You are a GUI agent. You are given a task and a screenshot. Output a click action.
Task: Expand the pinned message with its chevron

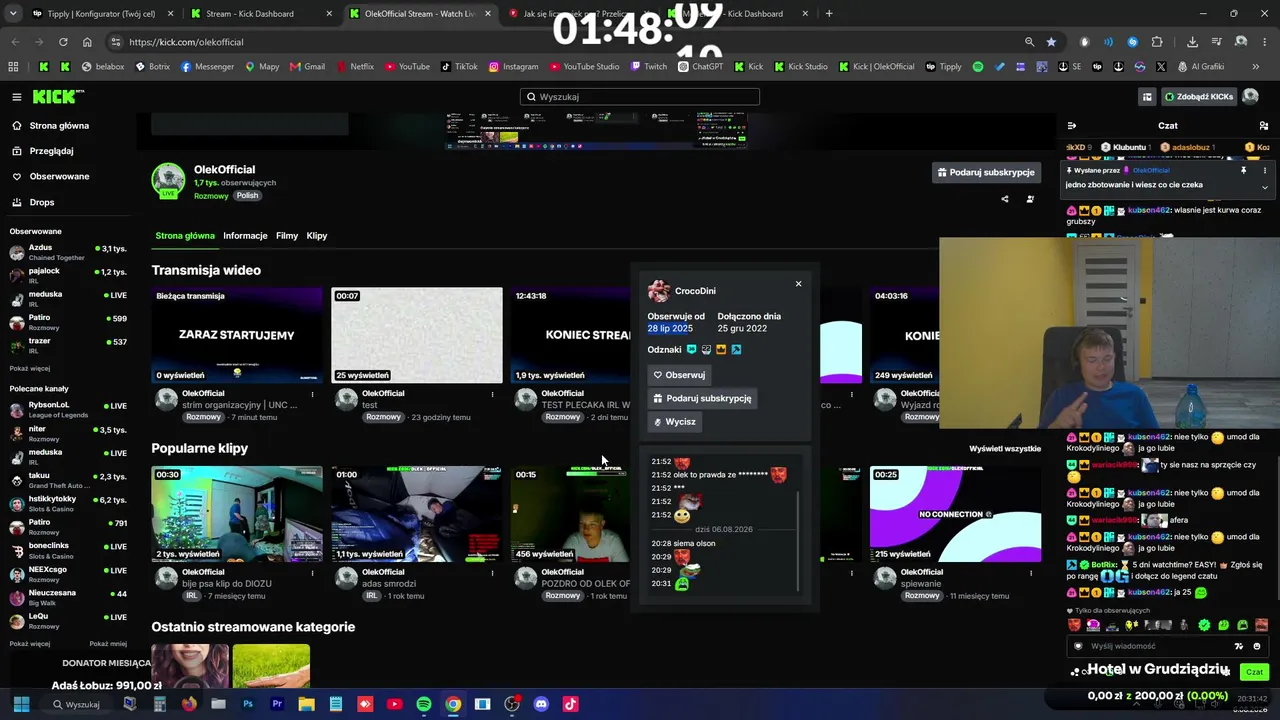coord(1265,187)
